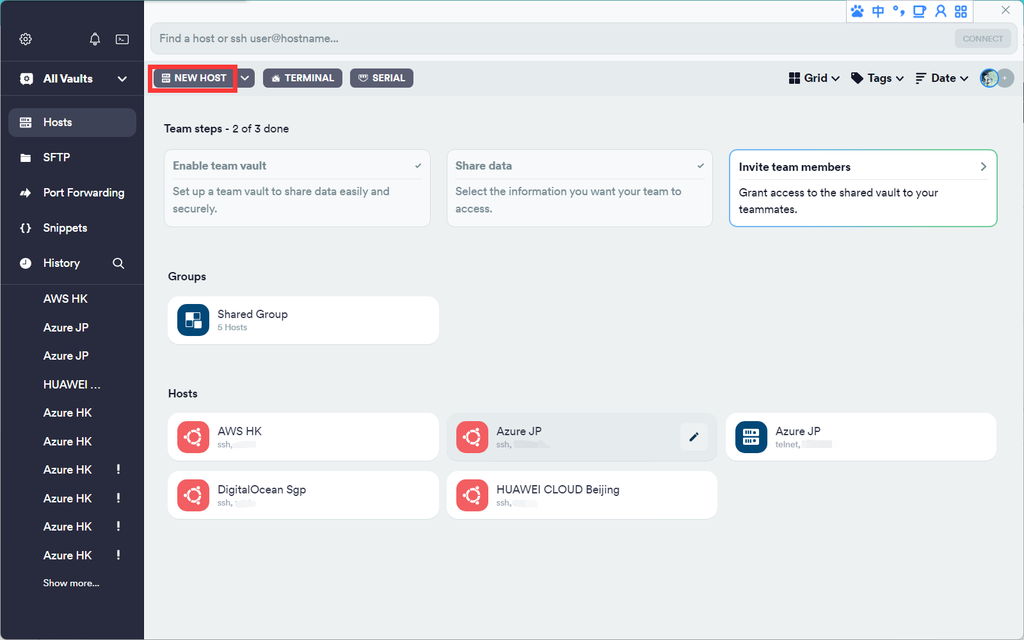Open the History section

pyautogui.click(x=61, y=263)
